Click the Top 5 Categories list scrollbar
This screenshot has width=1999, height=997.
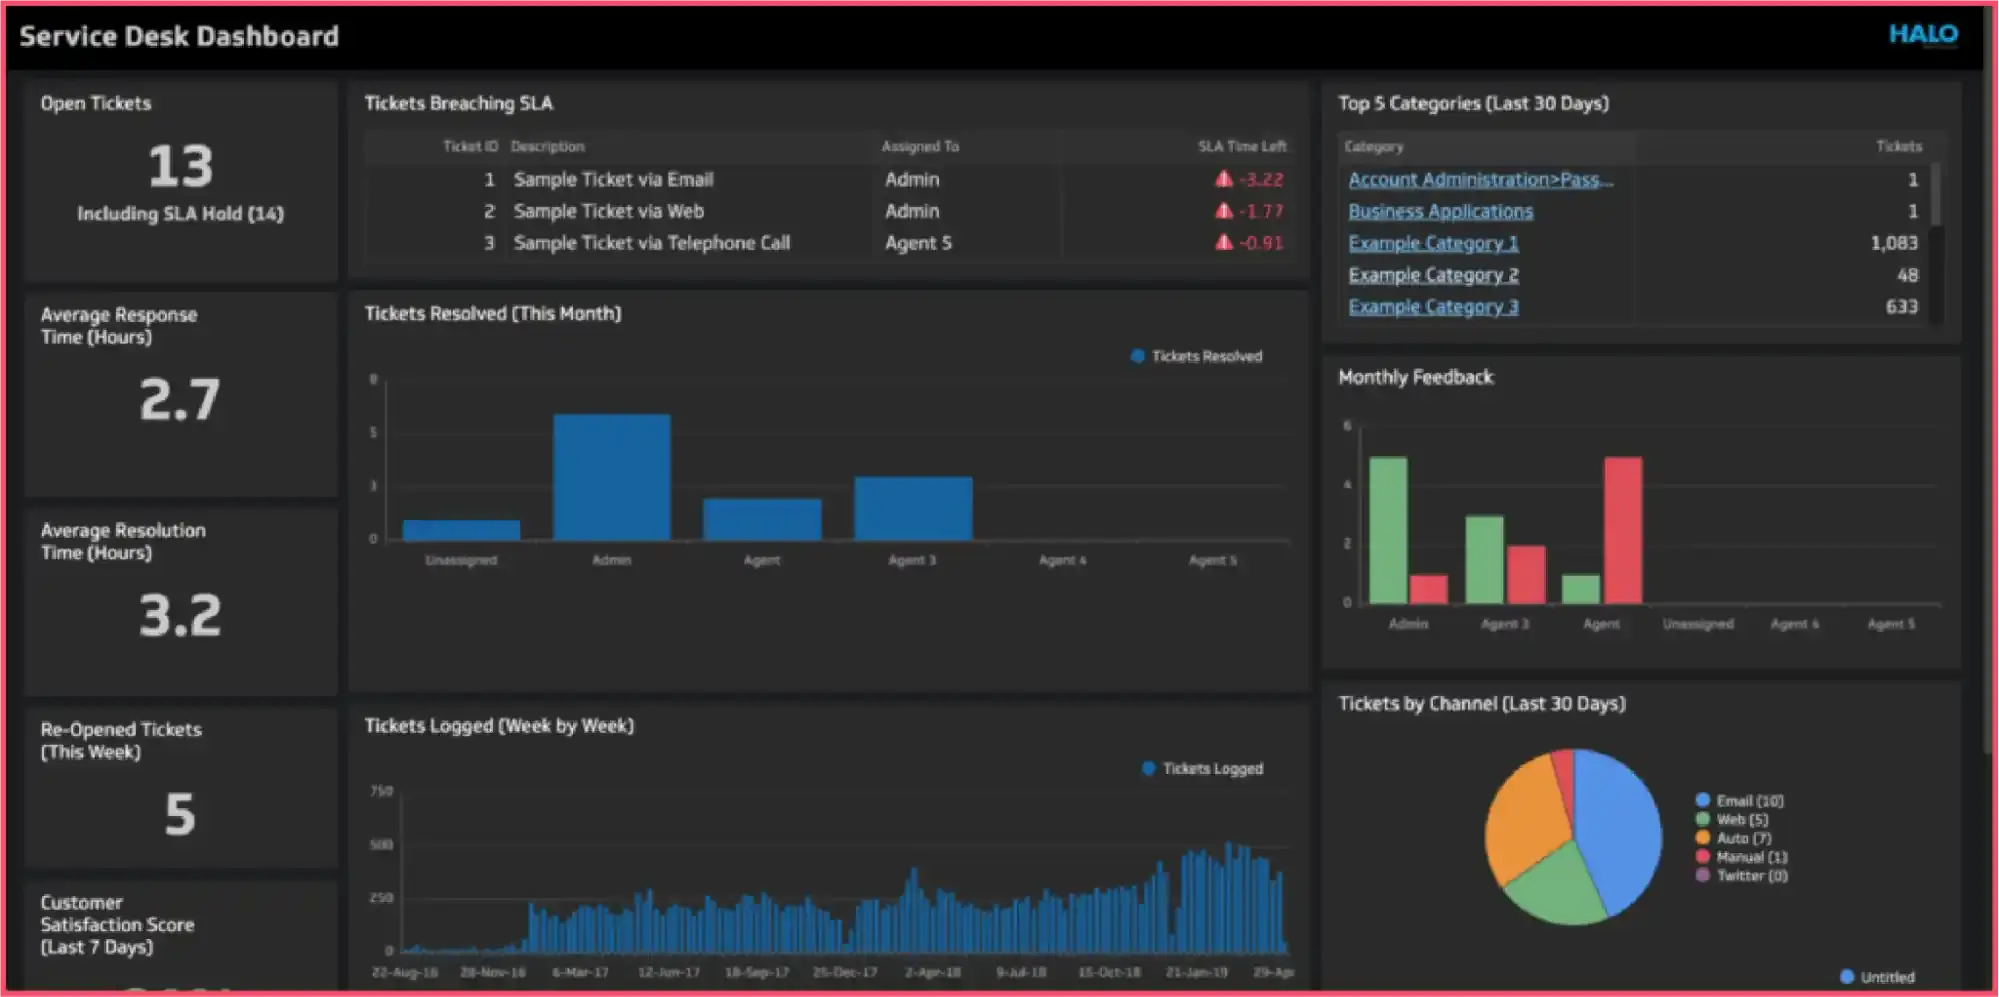1935,196
